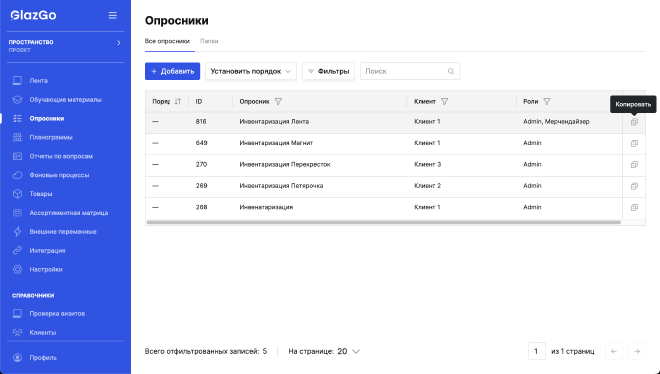Click the Интеграция link icon
Screen dimensions: 660x374
pos(17,251)
